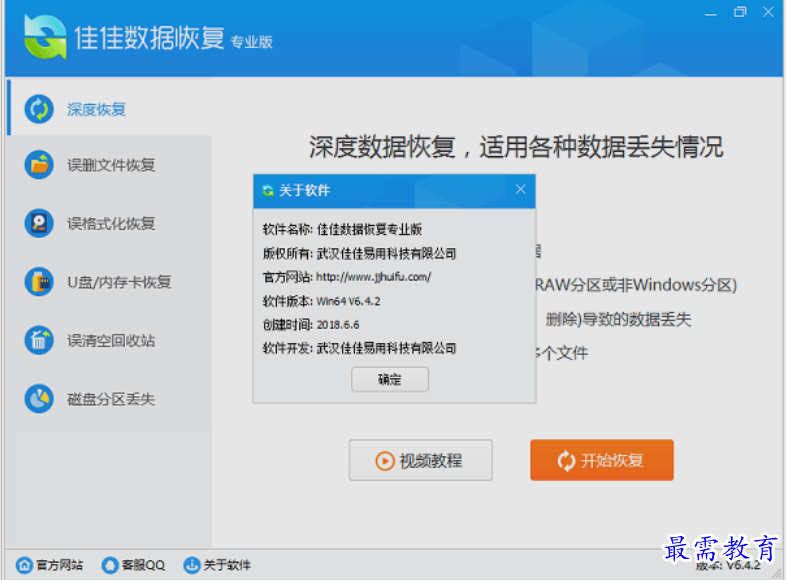
Task: Switch to 误删文件恢复 label
Action: [111, 165]
